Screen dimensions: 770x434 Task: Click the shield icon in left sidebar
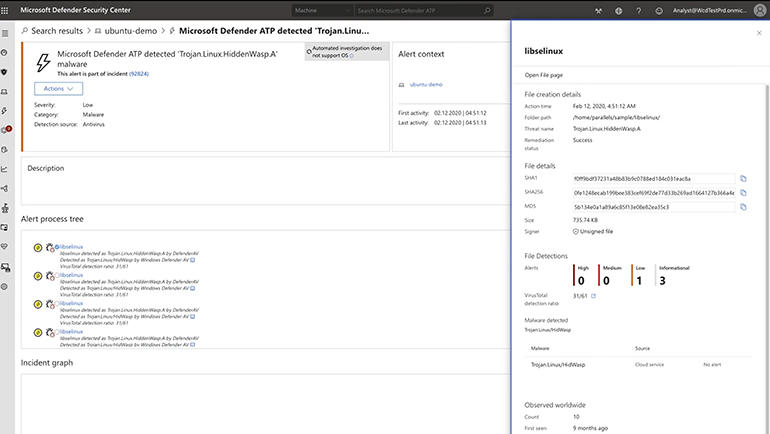coord(6,71)
